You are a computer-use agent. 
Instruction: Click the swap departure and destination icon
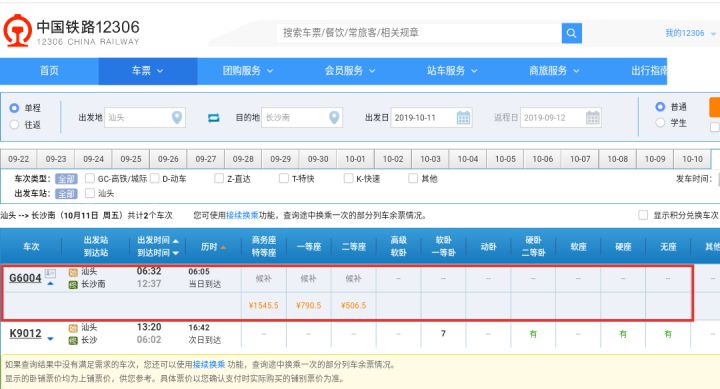coord(214,118)
